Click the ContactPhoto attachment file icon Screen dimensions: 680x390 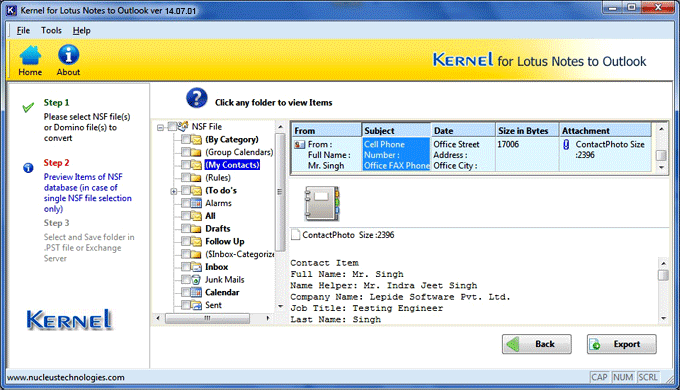tap(295, 235)
